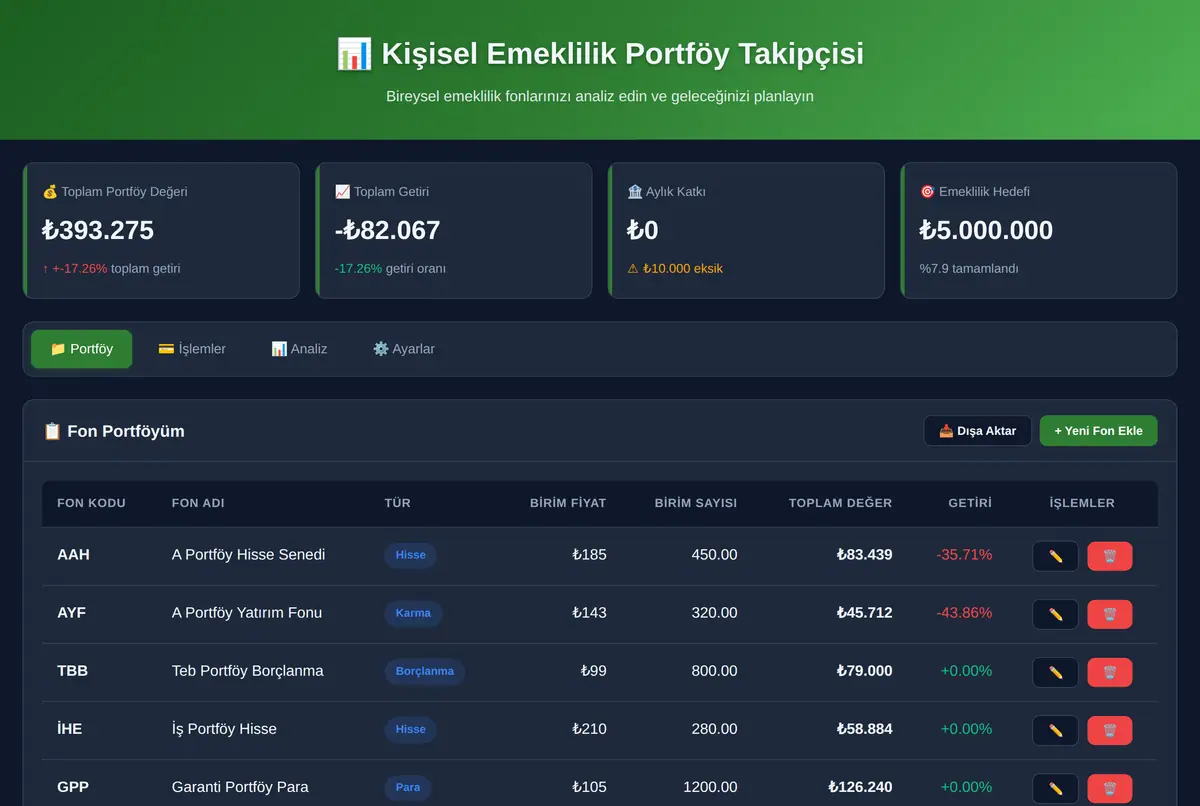
Task: Click the ₺393.275 portfolio value
Action: pyautogui.click(x=98, y=231)
